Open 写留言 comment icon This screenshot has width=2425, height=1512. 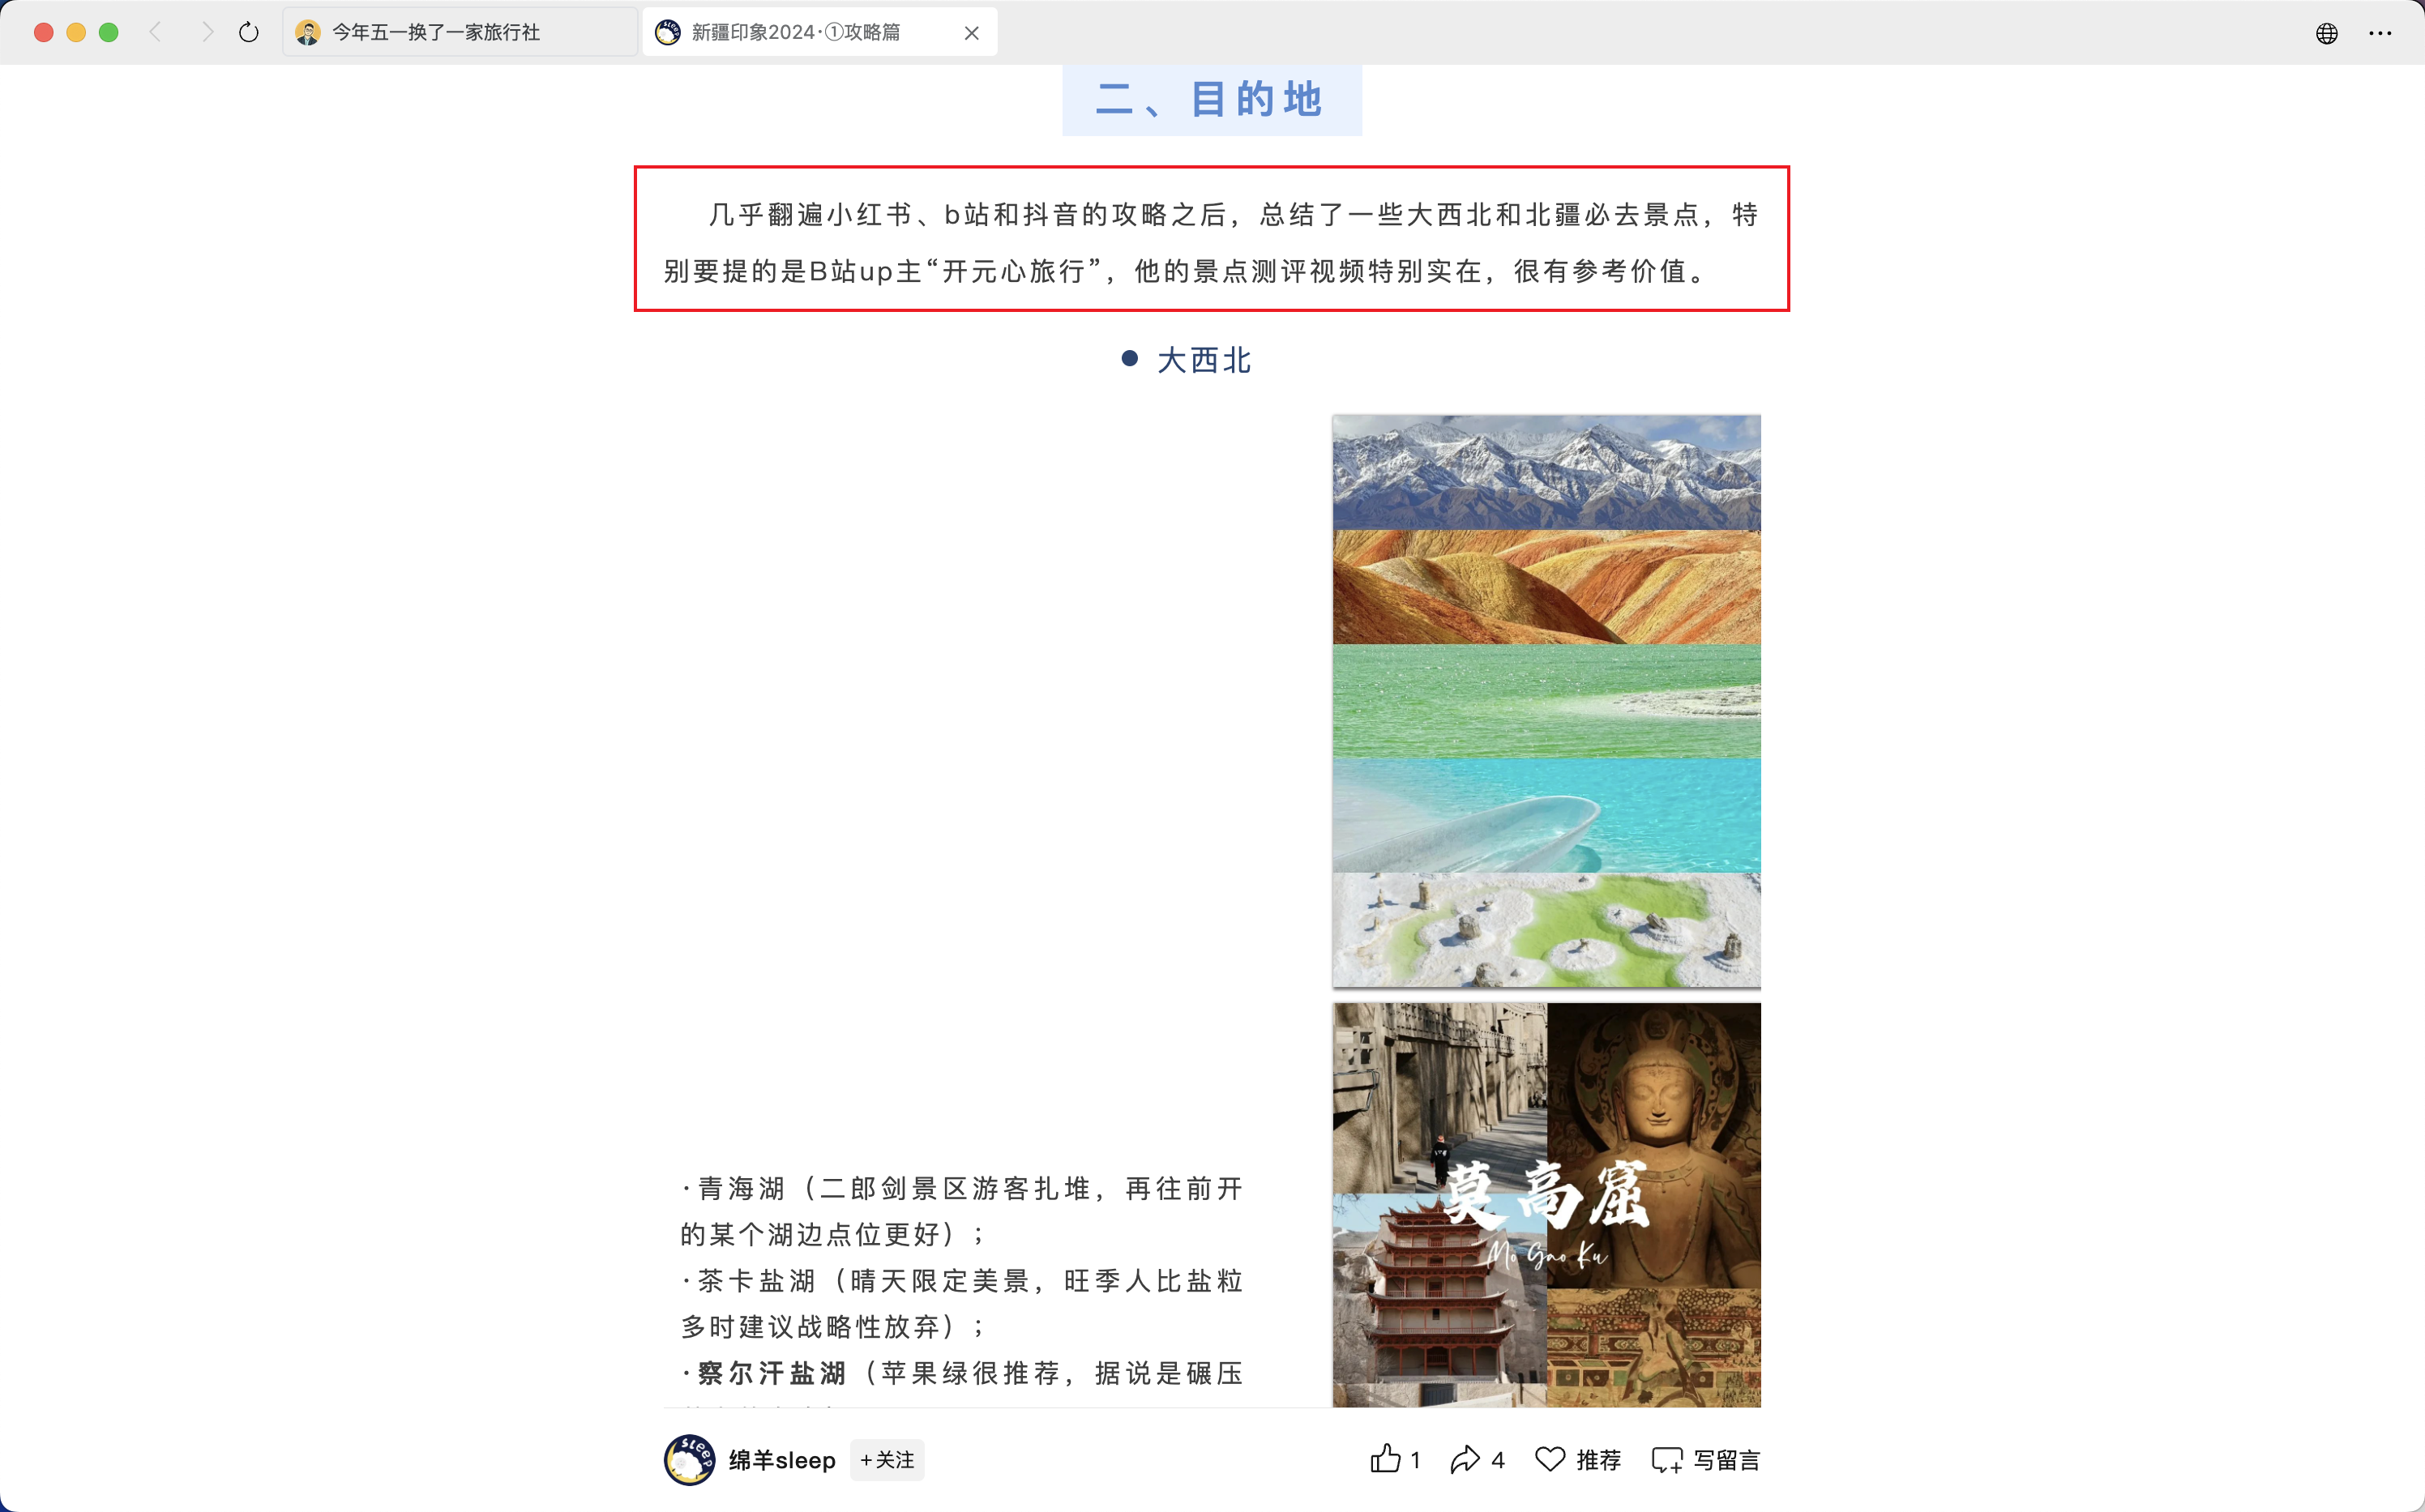[x=1667, y=1460]
